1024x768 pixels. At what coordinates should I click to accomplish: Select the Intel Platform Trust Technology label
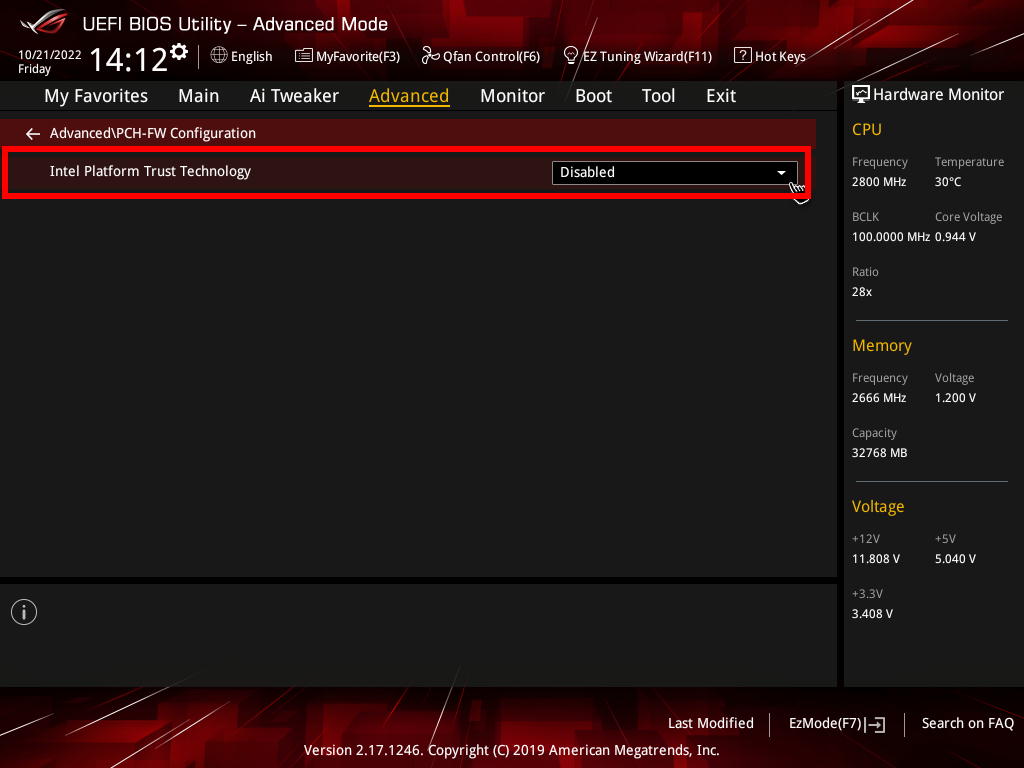pos(150,171)
